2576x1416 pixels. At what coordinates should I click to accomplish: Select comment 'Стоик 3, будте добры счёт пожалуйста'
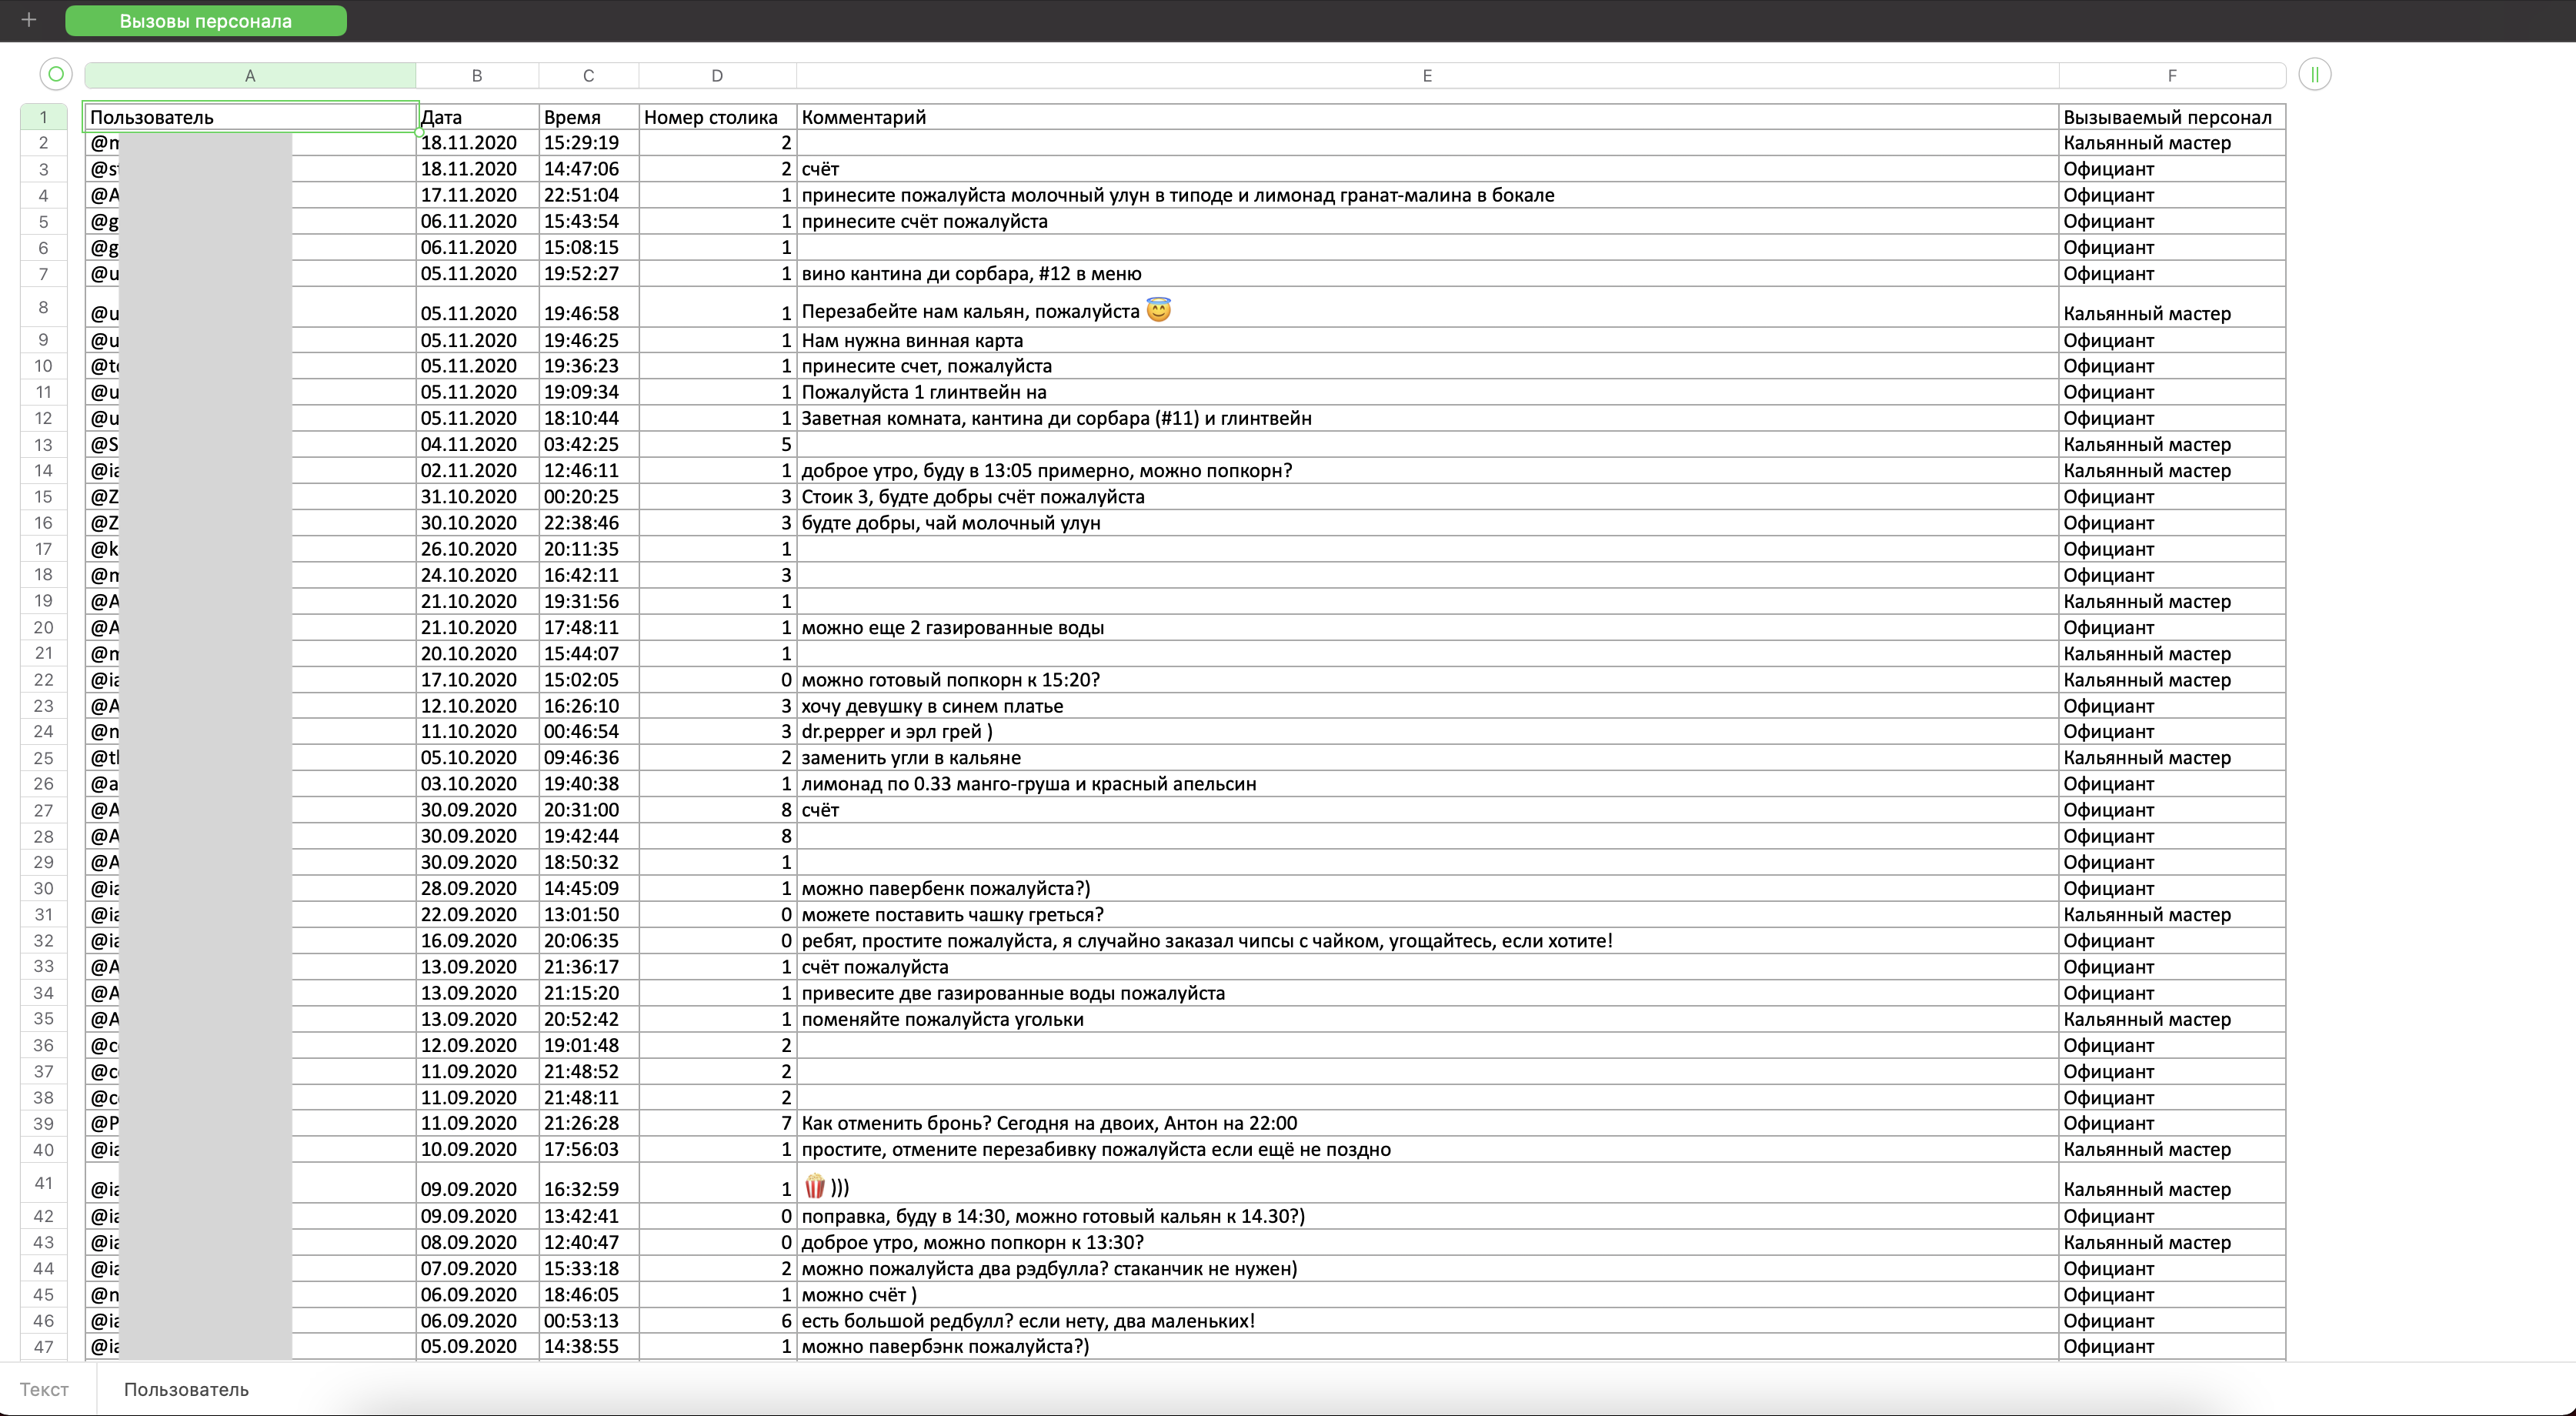click(1427, 496)
